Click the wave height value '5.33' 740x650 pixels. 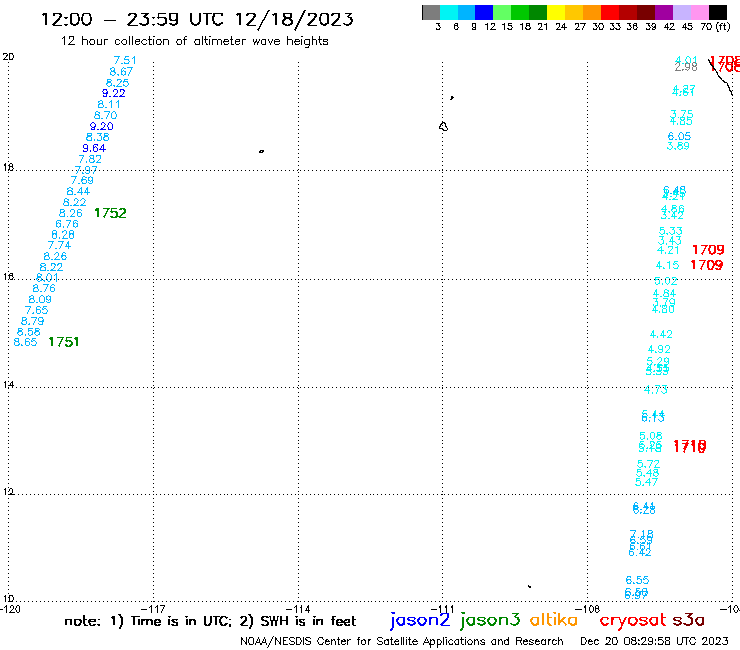(671, 231)
